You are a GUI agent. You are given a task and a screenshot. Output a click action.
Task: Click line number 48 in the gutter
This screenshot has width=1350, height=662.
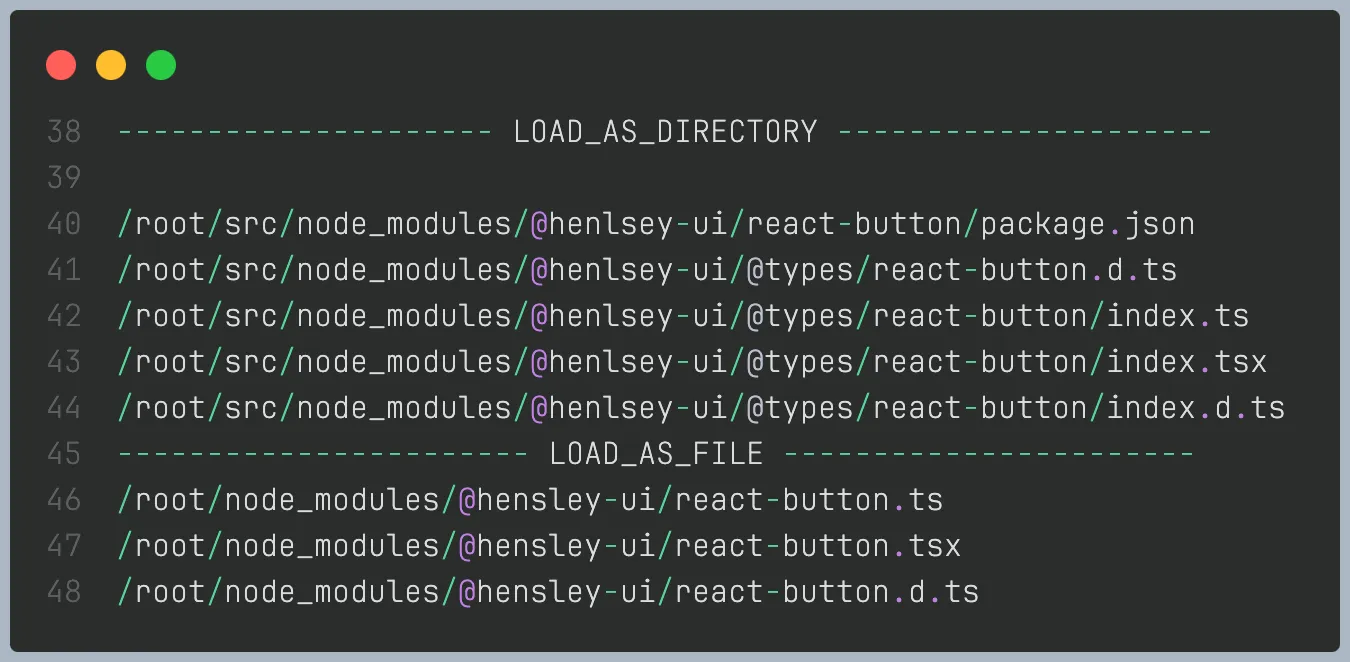point(64,592)
